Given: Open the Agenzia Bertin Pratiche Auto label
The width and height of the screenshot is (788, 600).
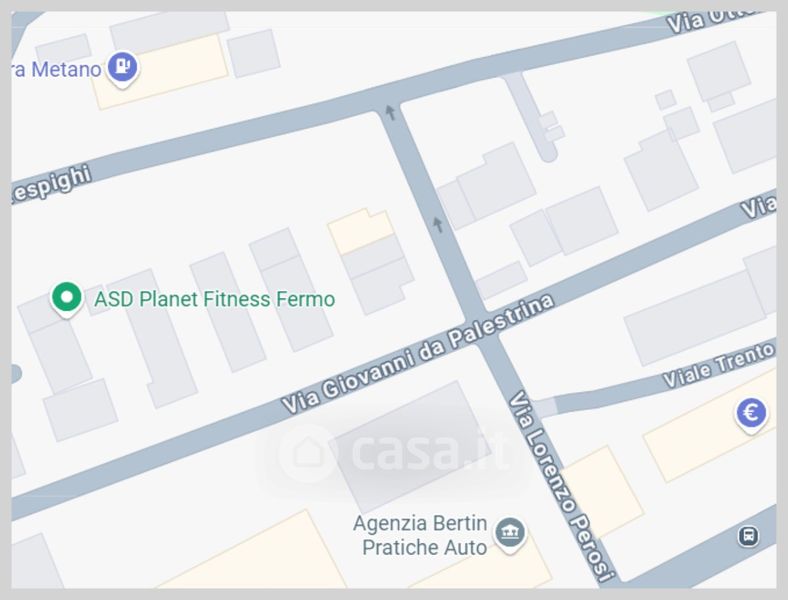Looking at the screenshot, I should (x=420, y=535).
